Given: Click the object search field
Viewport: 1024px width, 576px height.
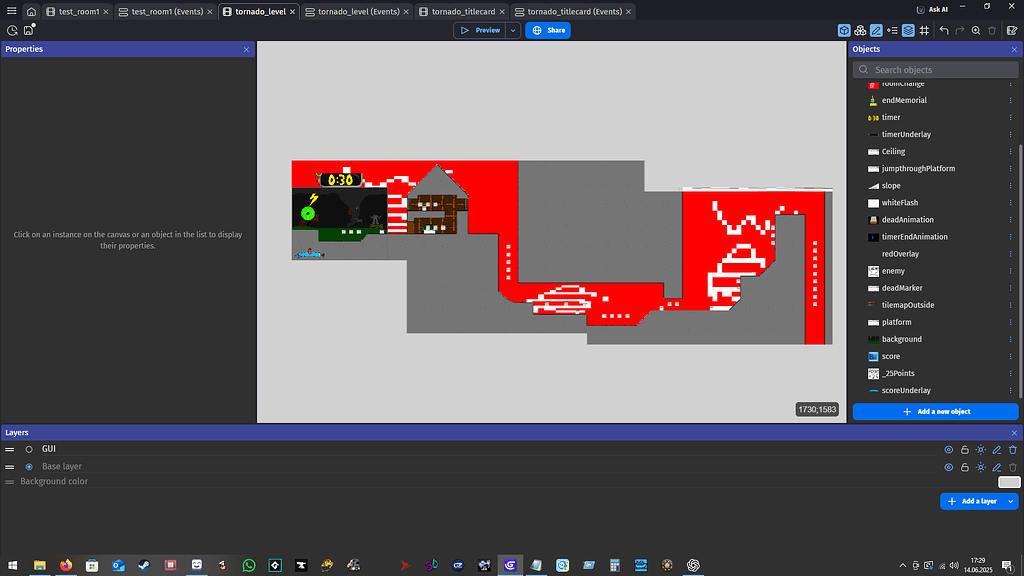Looking at the screenshot, I should [x=934, y=69].
